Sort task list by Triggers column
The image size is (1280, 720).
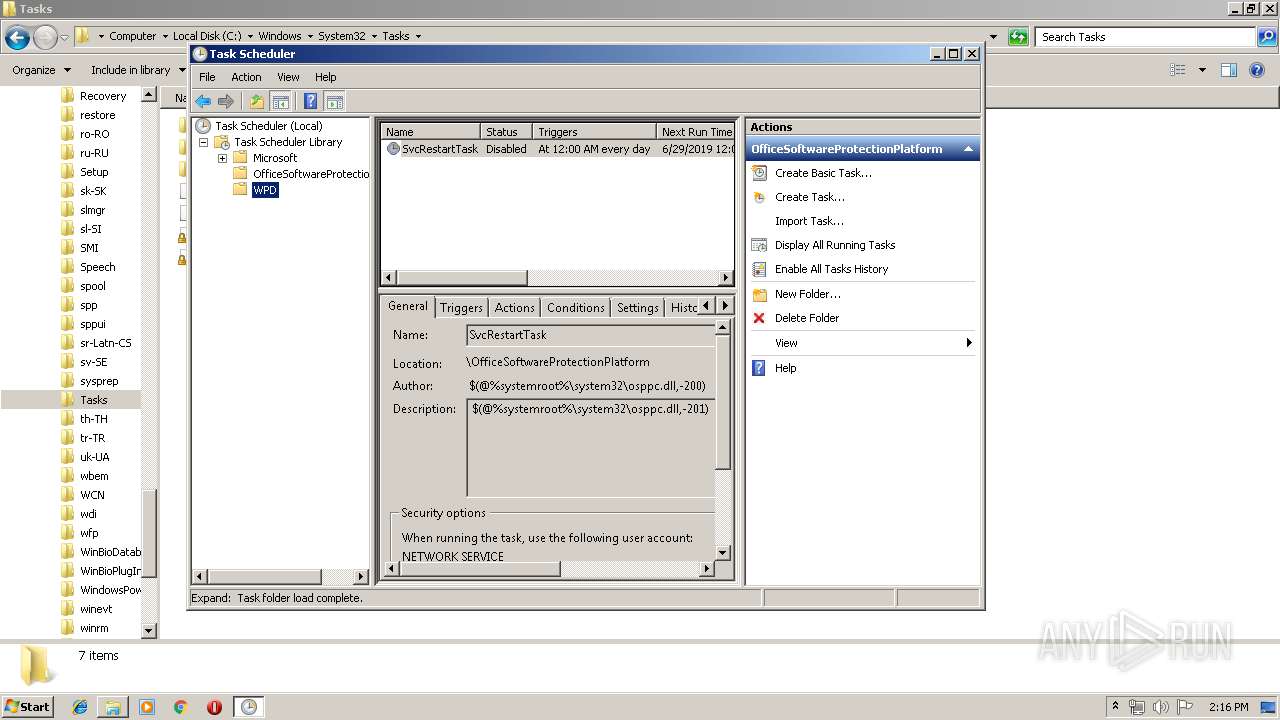tap(594, 132)
